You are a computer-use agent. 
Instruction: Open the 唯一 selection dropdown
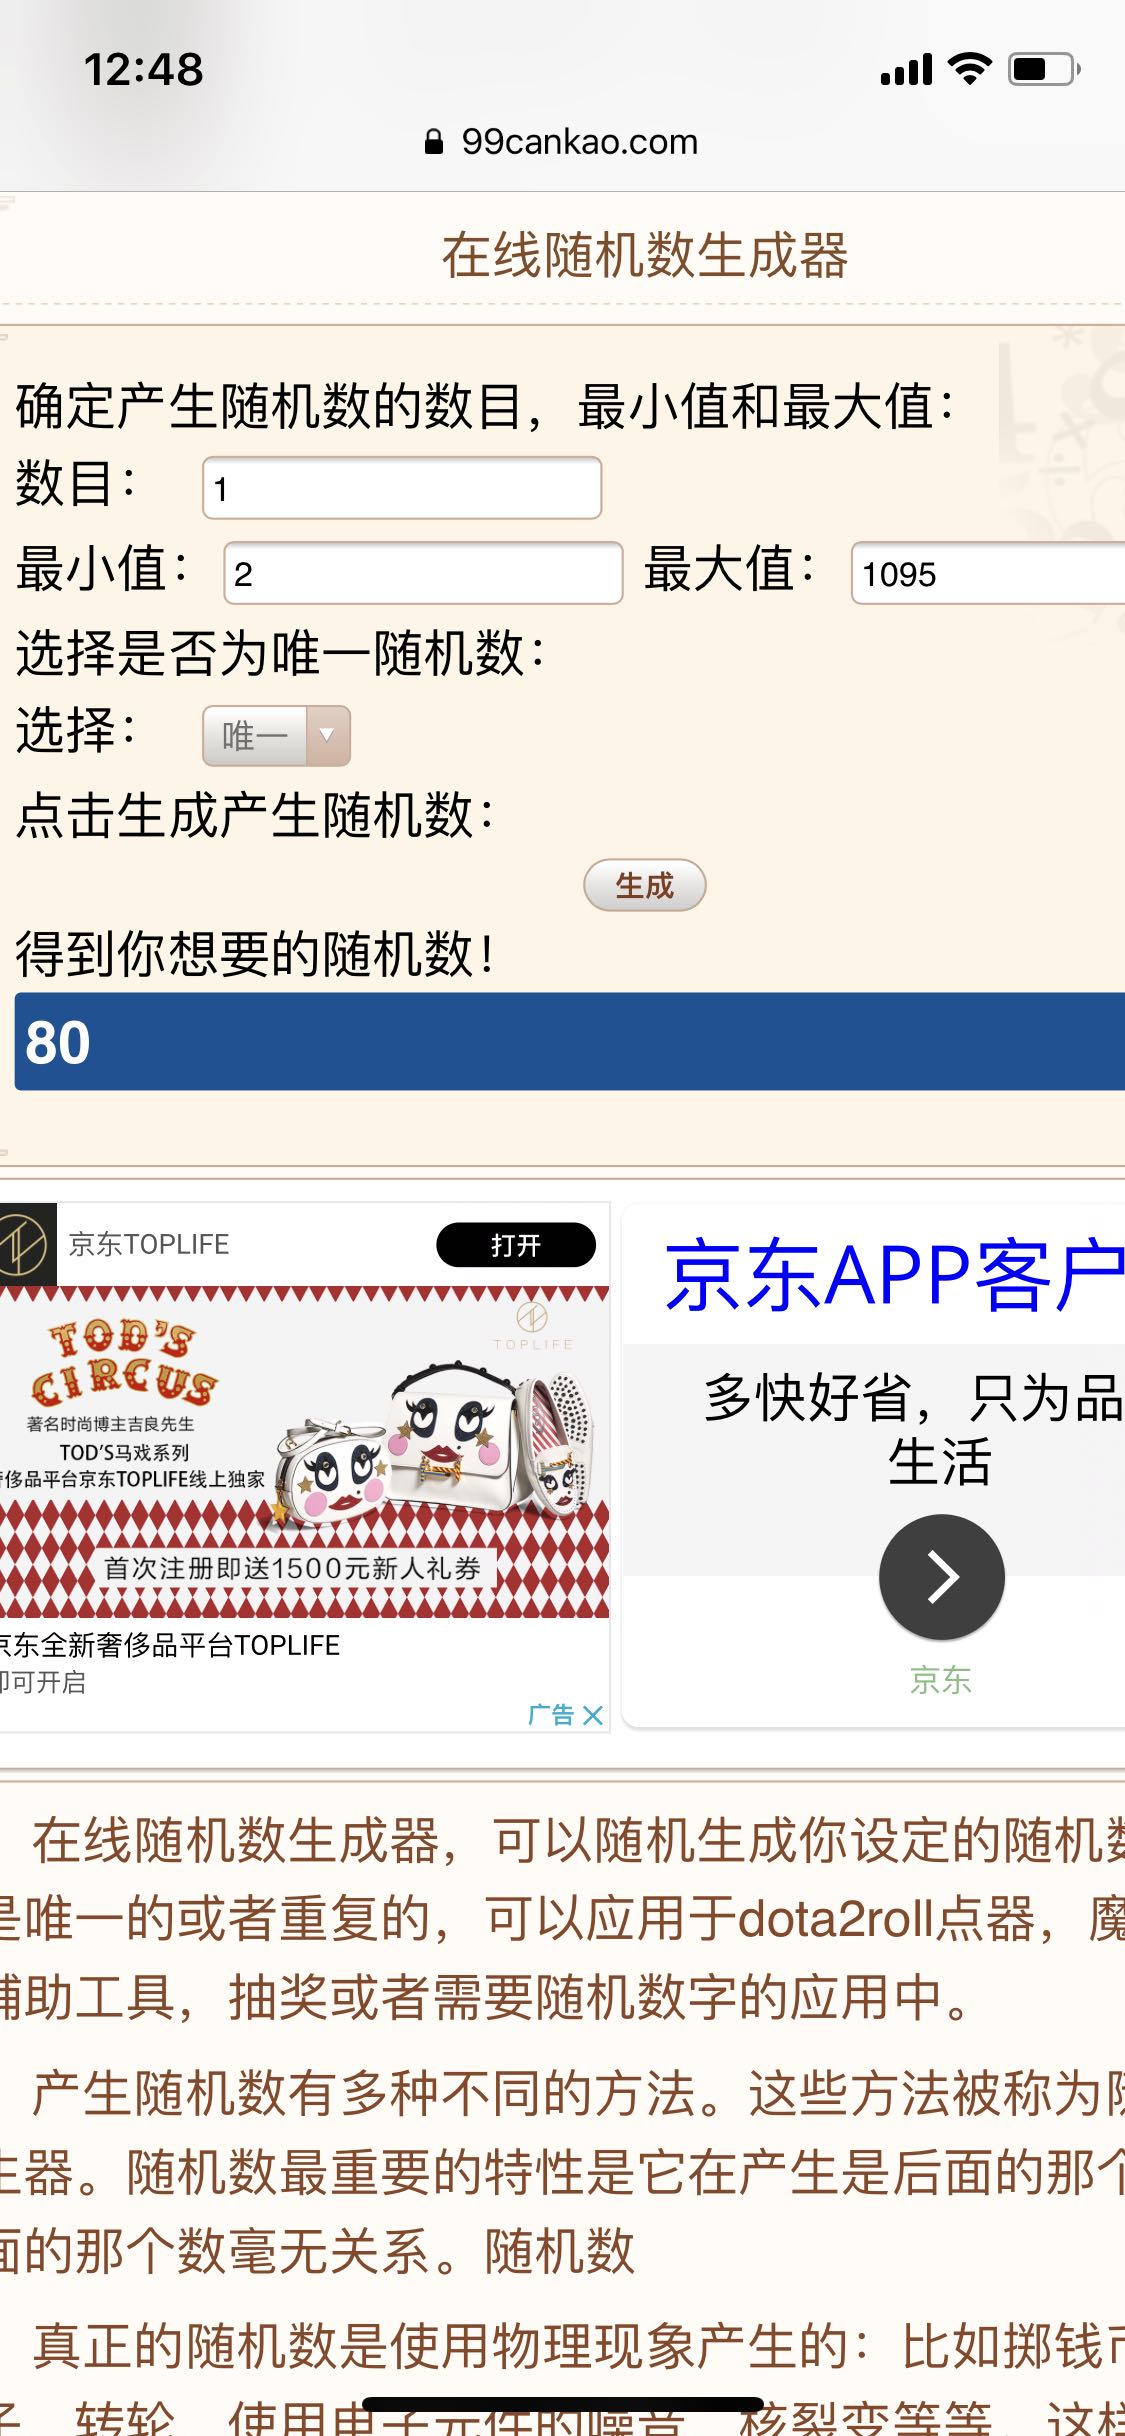click(276, 736)
